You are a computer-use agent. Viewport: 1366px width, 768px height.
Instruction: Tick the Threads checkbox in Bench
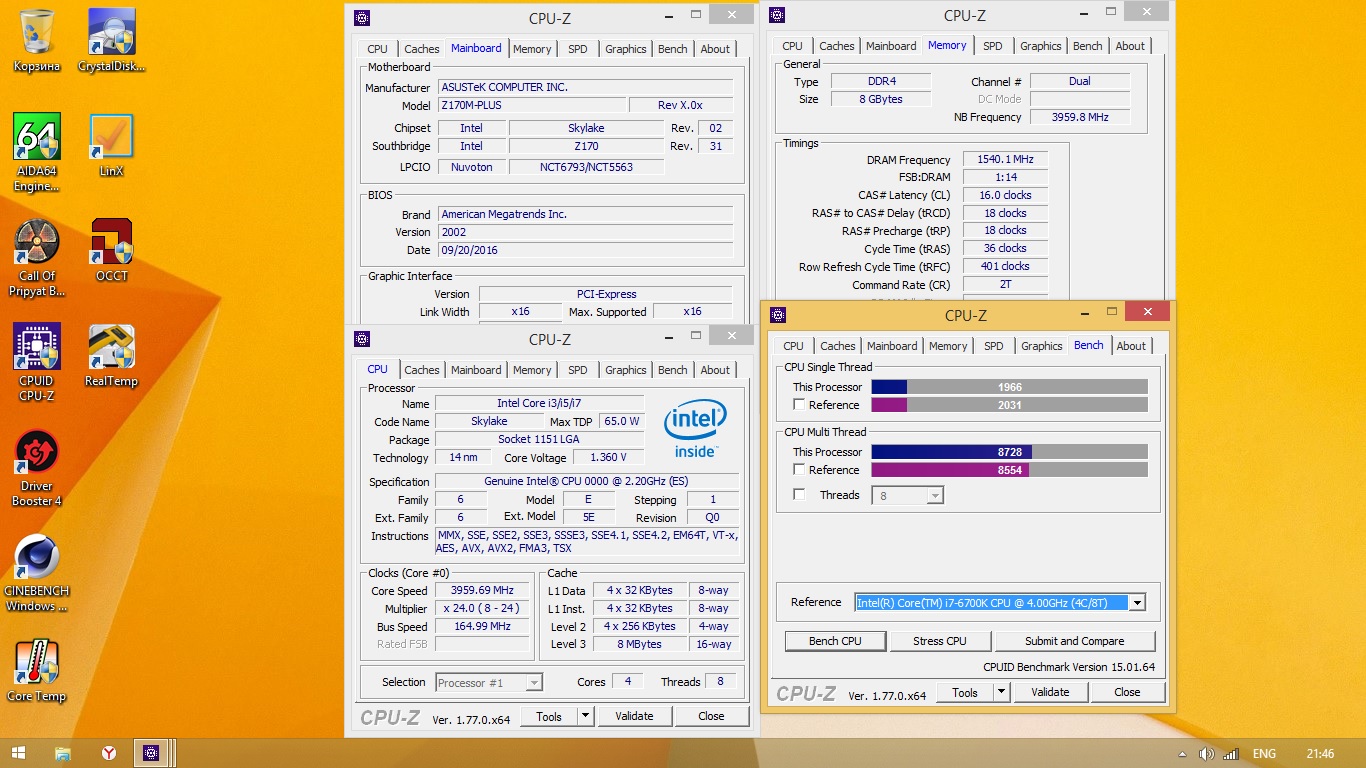tap(799, 495)
